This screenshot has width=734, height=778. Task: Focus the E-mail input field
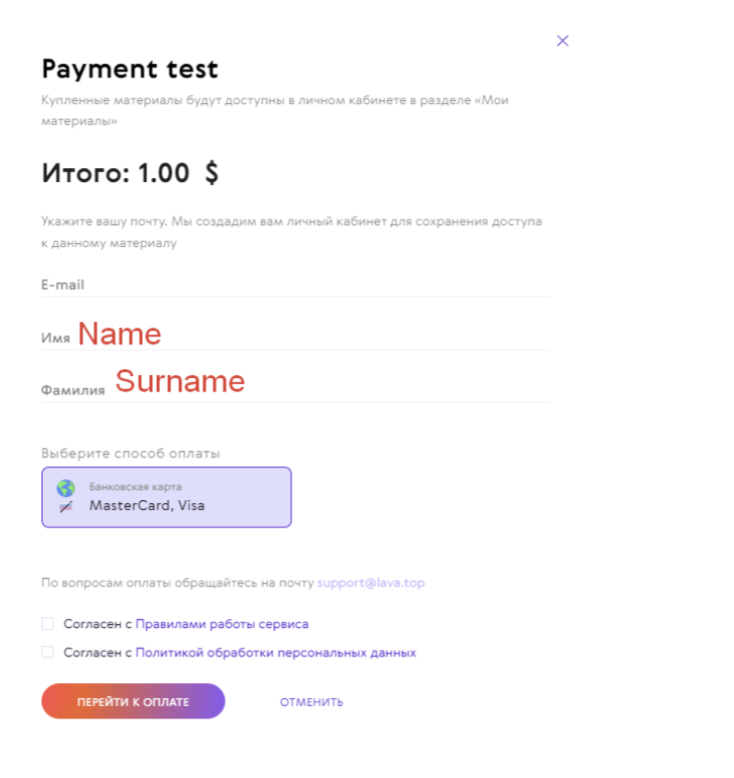point(295,285)
